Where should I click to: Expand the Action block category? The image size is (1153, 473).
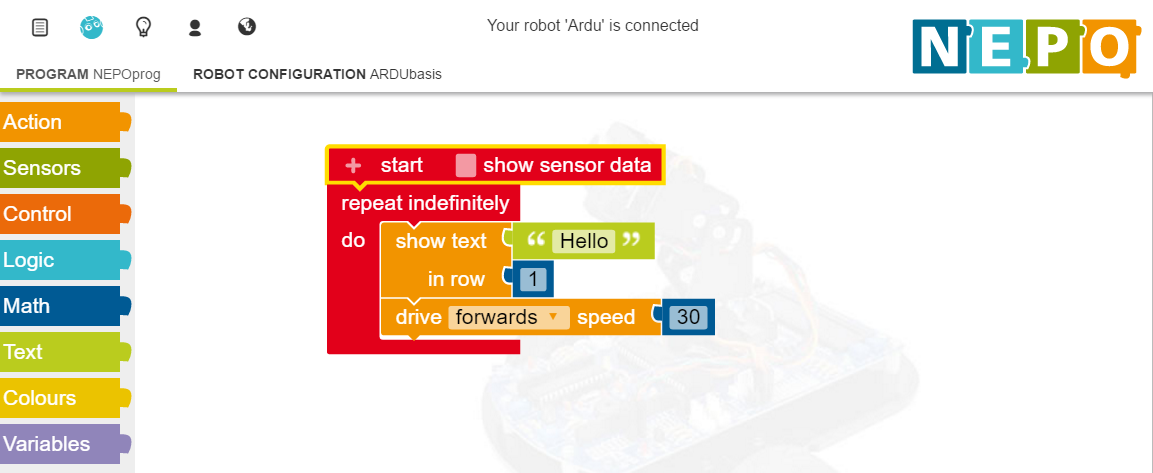click(65, 122)
